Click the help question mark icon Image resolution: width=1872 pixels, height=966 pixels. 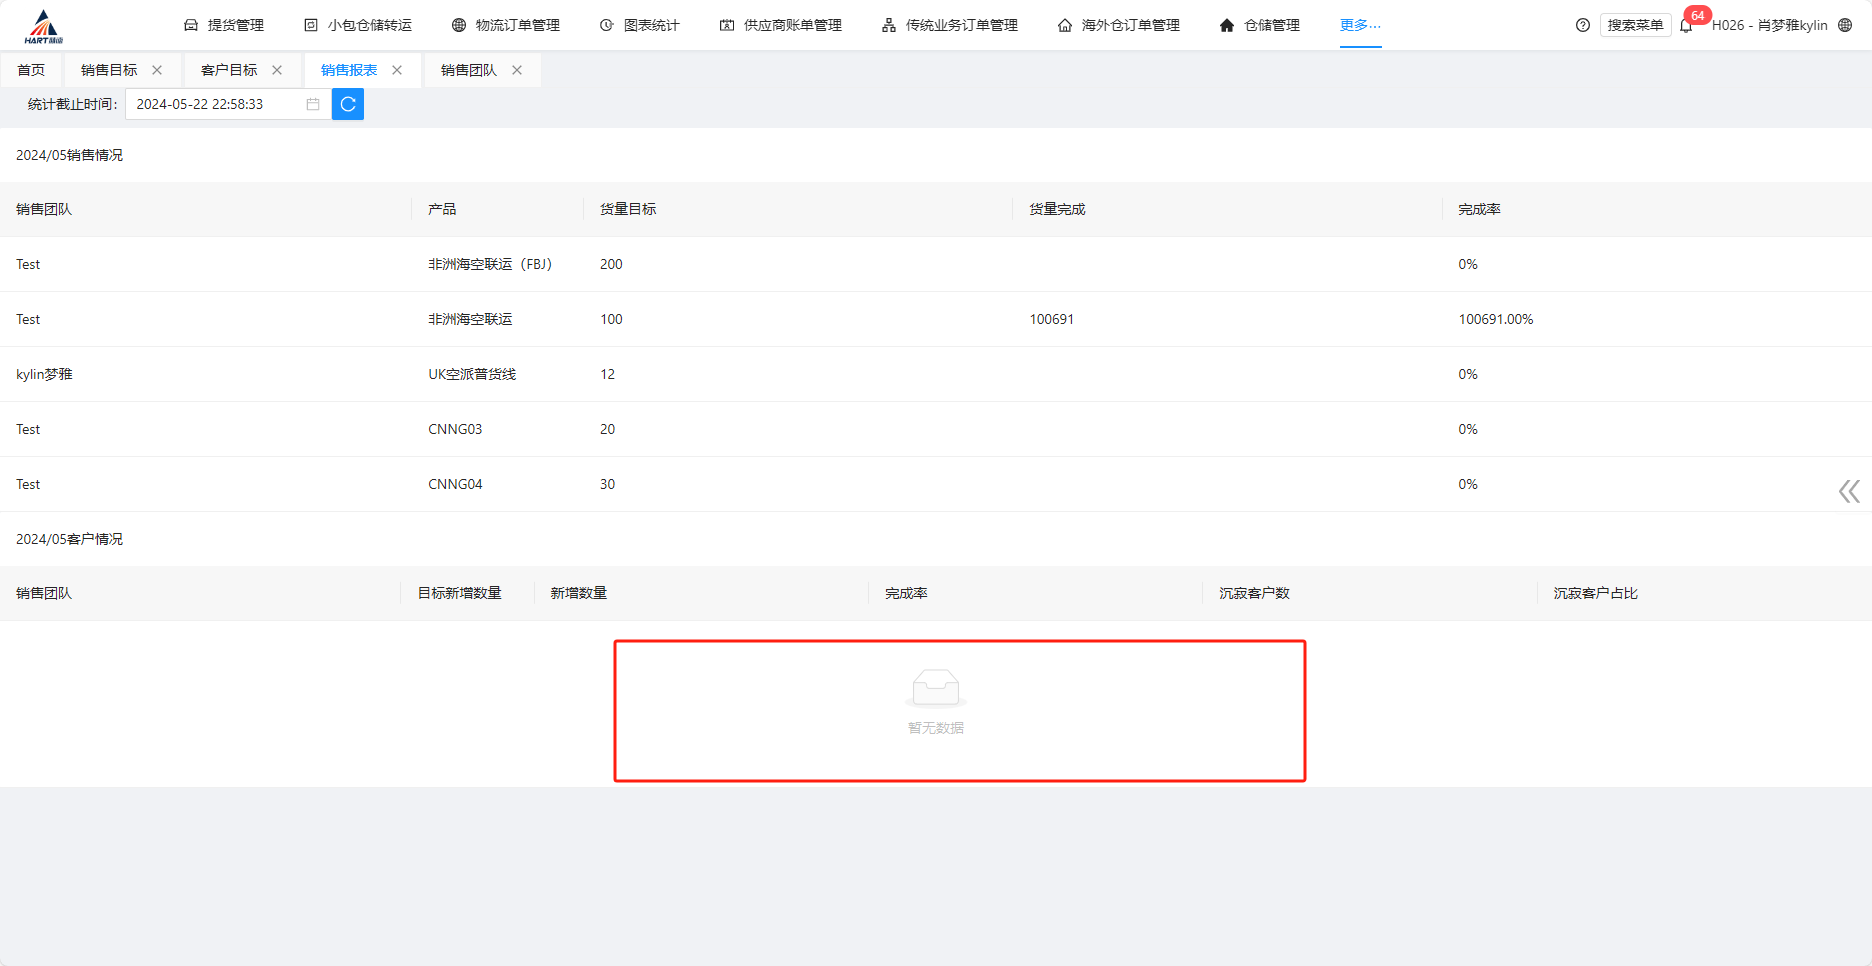[1582, 25]
